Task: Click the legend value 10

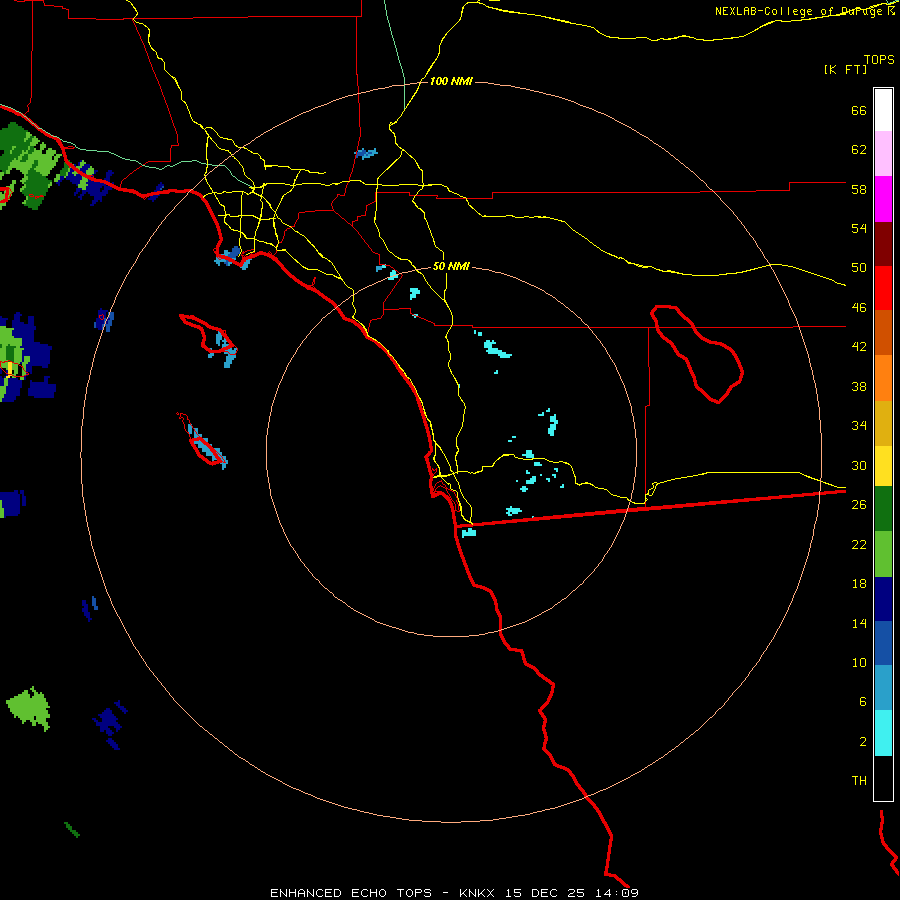Action: pyautogui.click(x=859, y=662)
